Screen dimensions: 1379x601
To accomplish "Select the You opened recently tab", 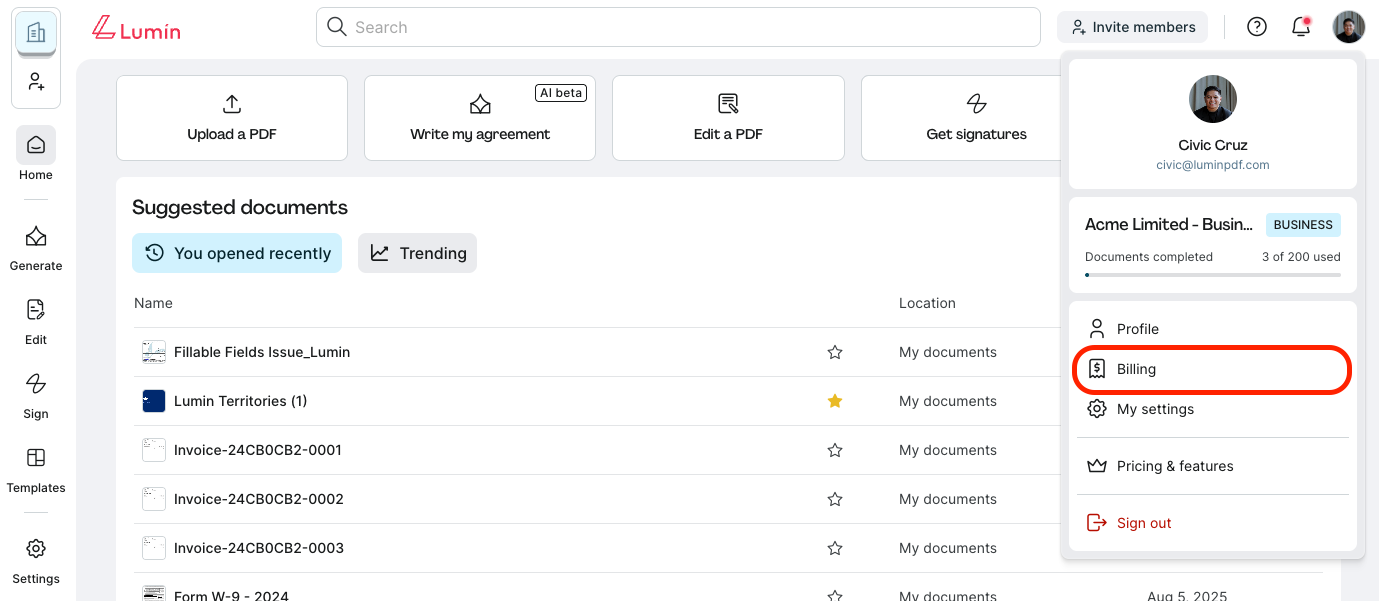I will [x=237, y=253].
